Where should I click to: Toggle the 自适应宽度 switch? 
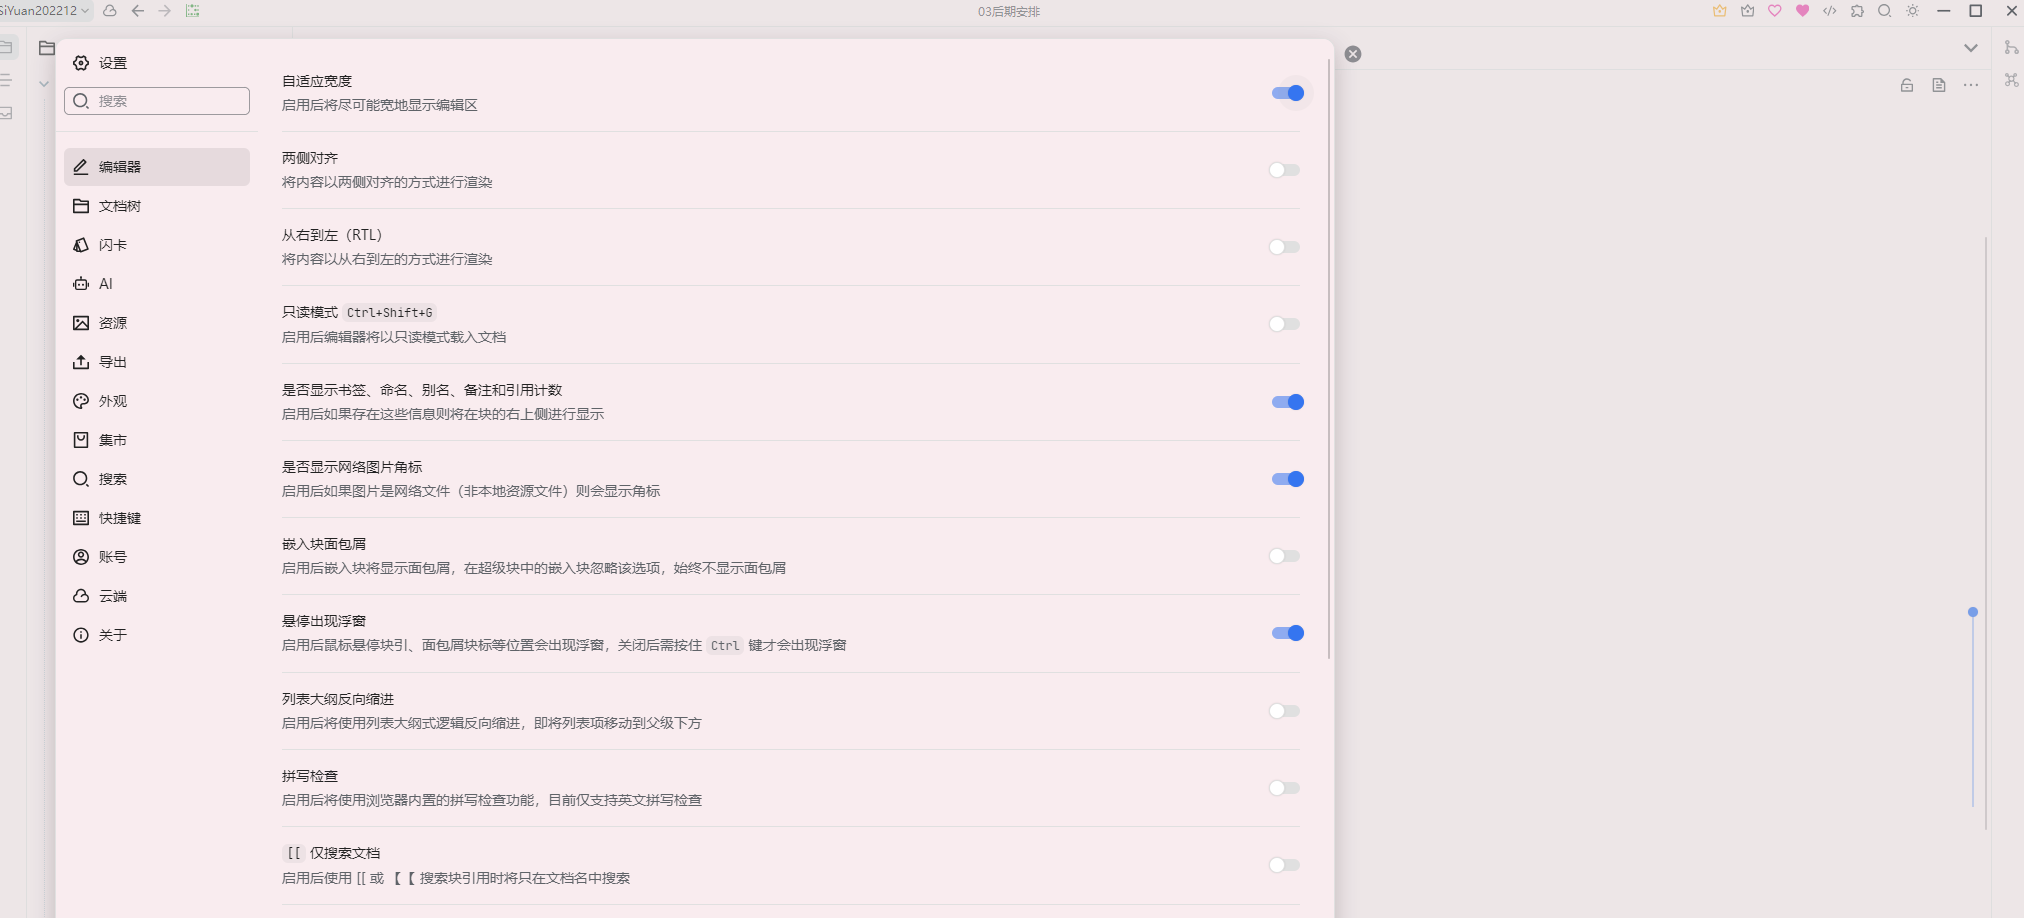[x=1287, y=93]
